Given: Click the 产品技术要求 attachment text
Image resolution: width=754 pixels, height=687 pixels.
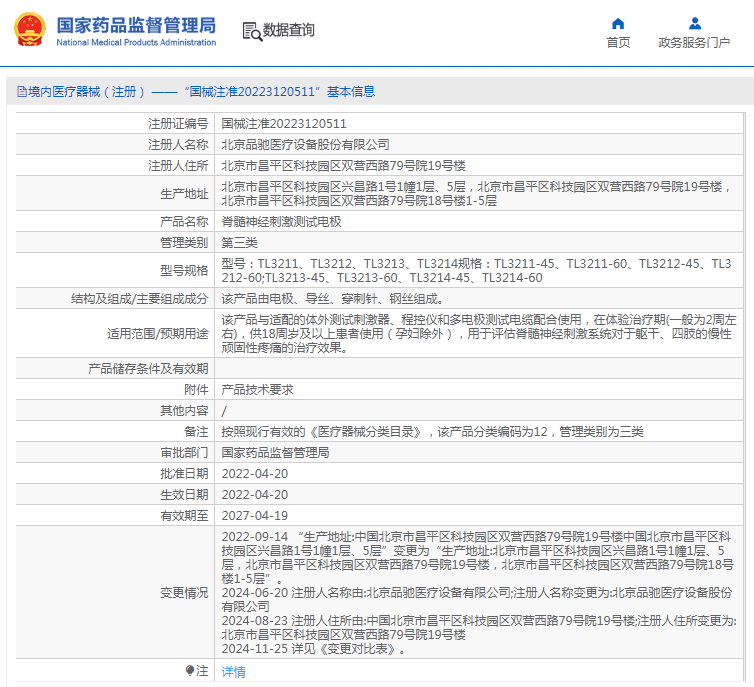Looking at the screenshot, I should click(257, 390).
